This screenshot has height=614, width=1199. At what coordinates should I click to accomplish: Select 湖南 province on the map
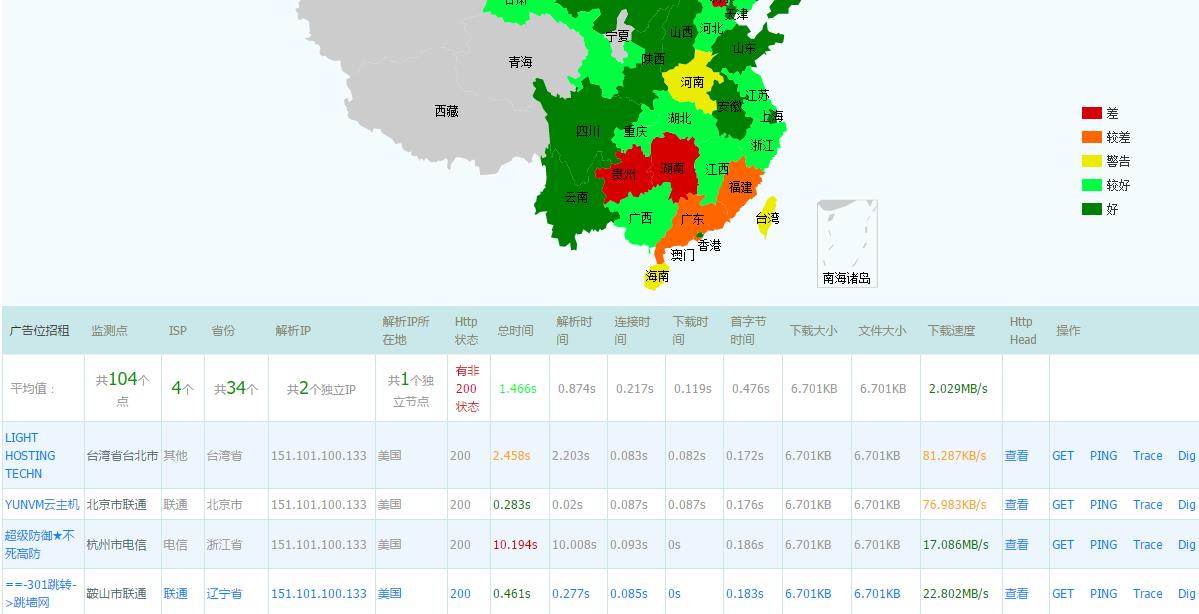(x=673, y=168)
